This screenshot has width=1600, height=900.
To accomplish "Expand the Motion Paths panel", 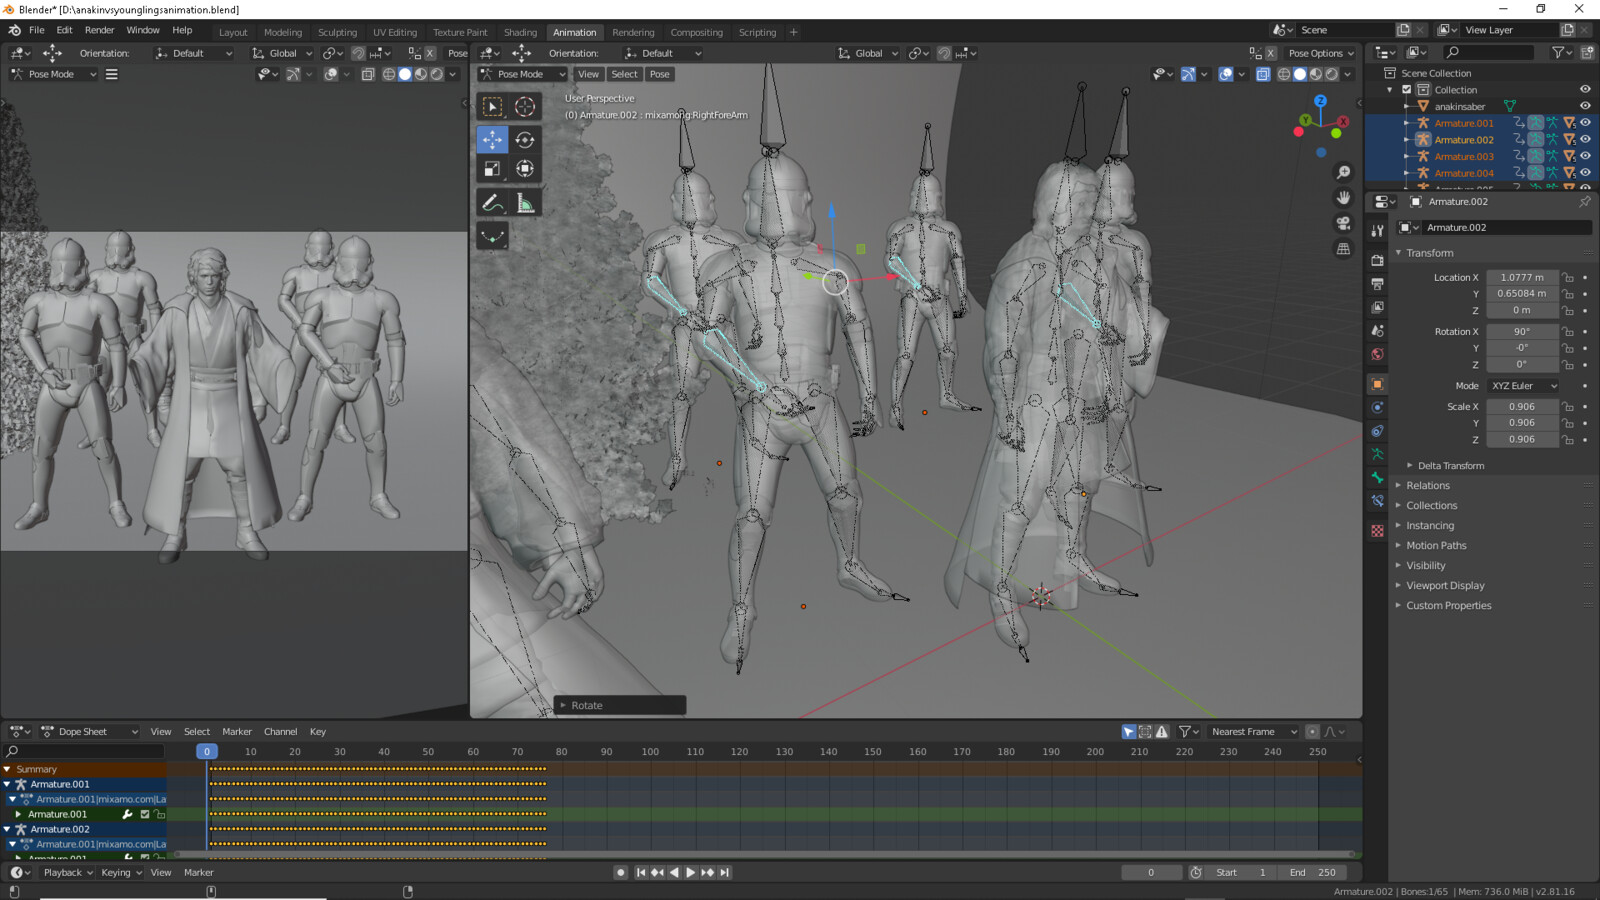I will pos(1436,545).
